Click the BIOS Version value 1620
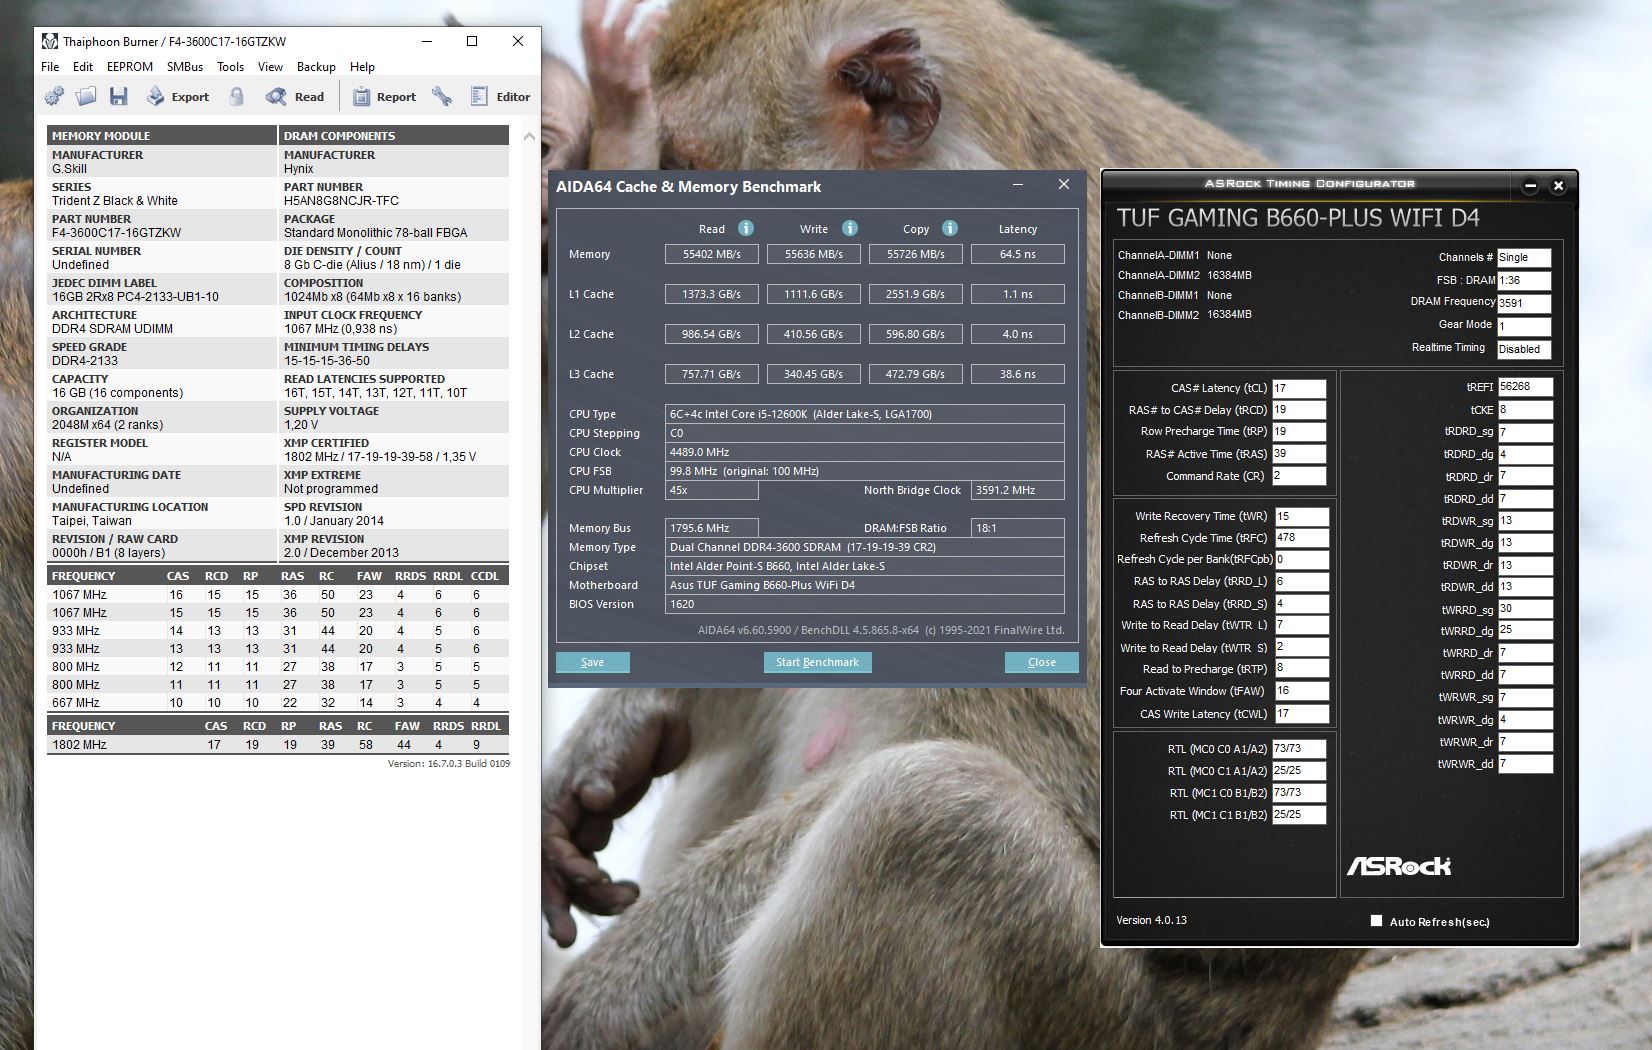 coord(865,604)
